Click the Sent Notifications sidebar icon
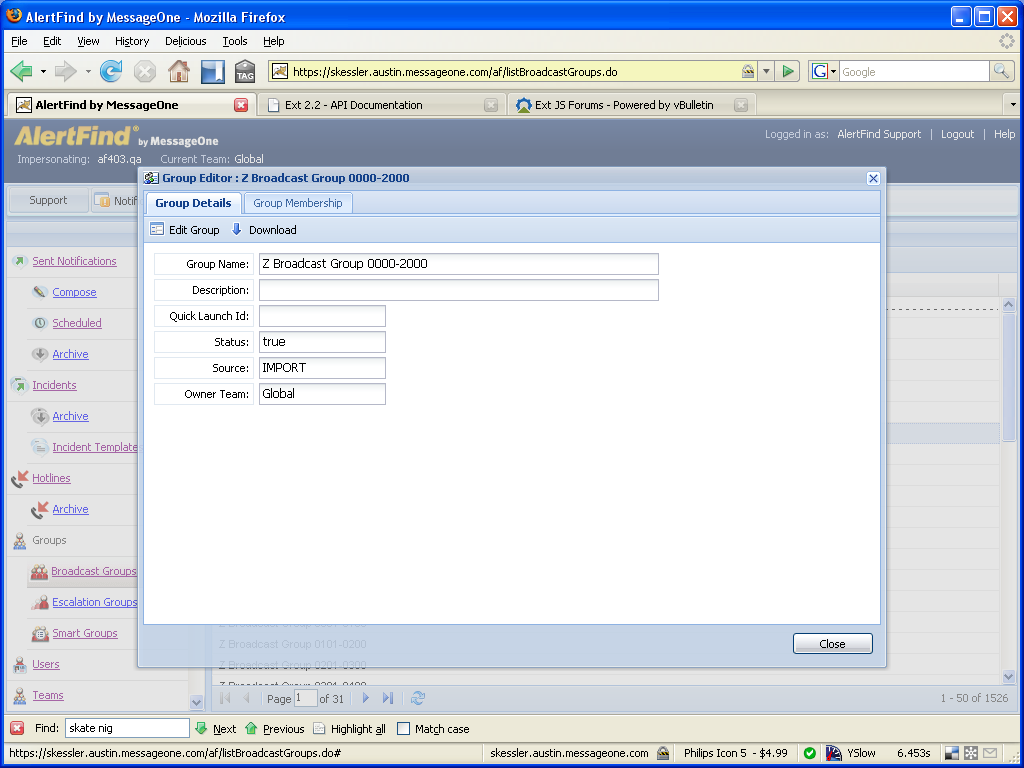This screenshot has width=1024, height=768. pos(20,261)
